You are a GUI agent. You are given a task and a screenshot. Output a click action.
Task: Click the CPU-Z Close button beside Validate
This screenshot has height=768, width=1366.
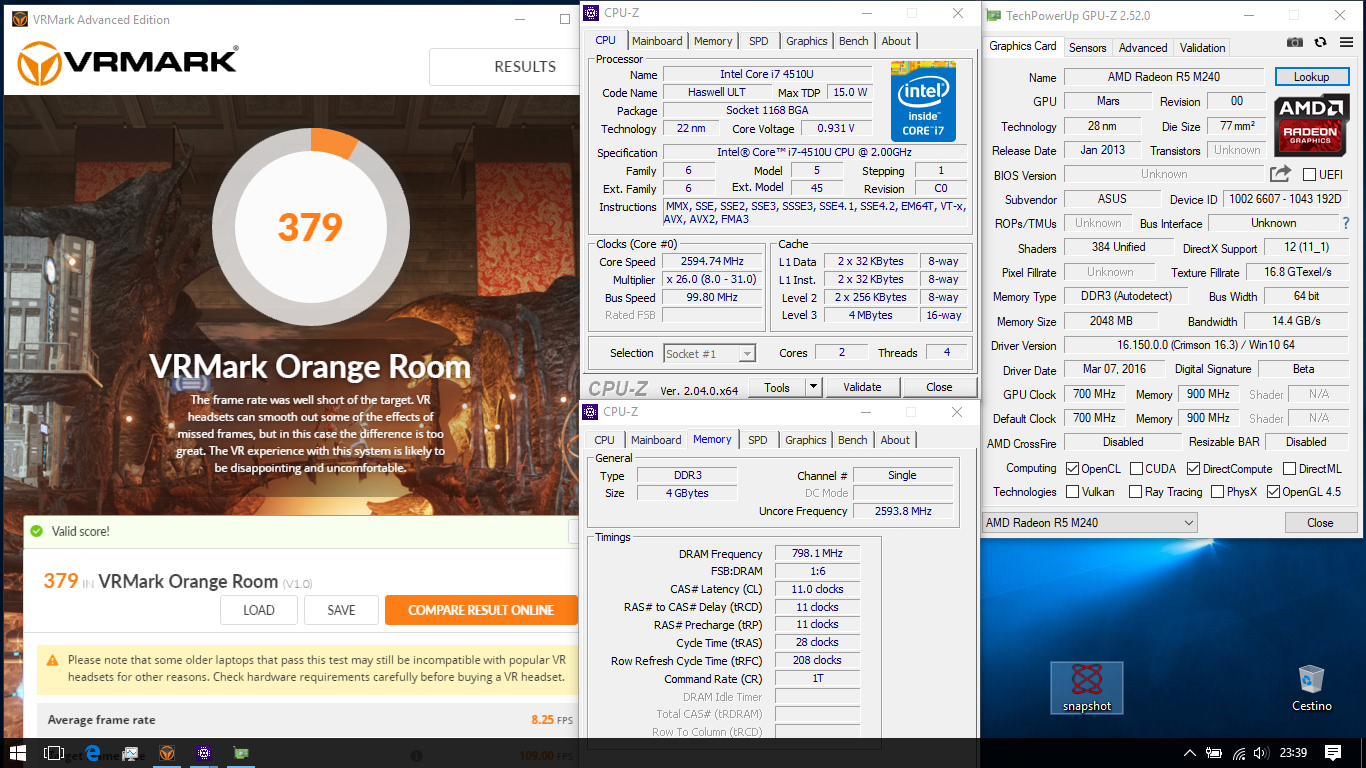[939, 387]
